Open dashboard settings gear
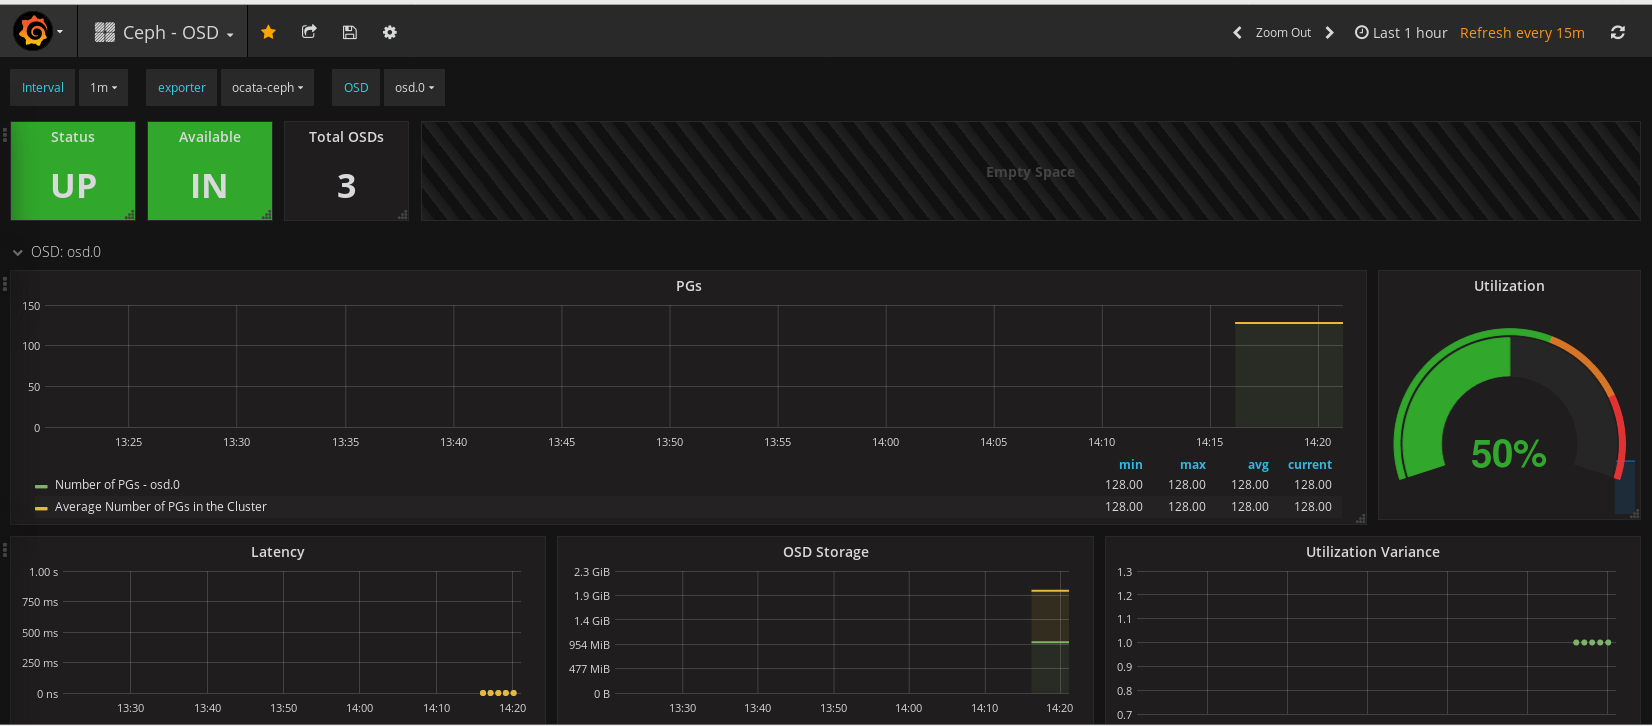The height and width of the screenshot is (726, 1652). click(390, 32)
